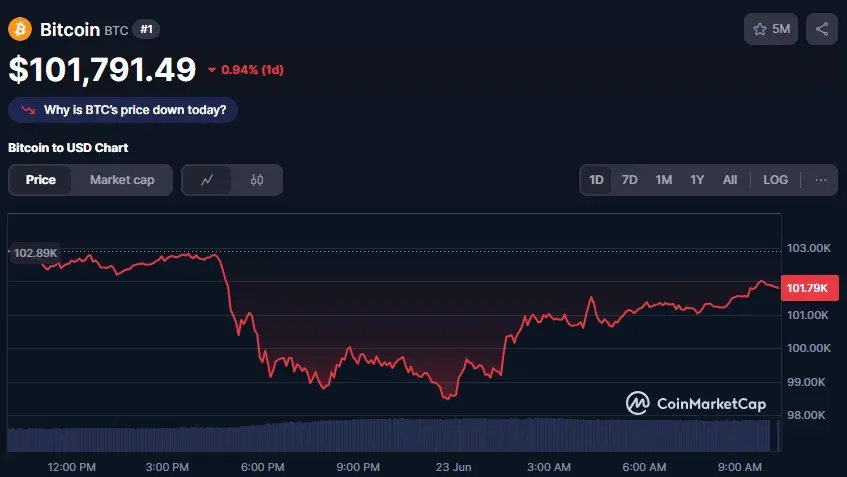The image size is (847, 477).
Task: Add Bitcoin to watchlist via star button
Action: tap(771, 29)
